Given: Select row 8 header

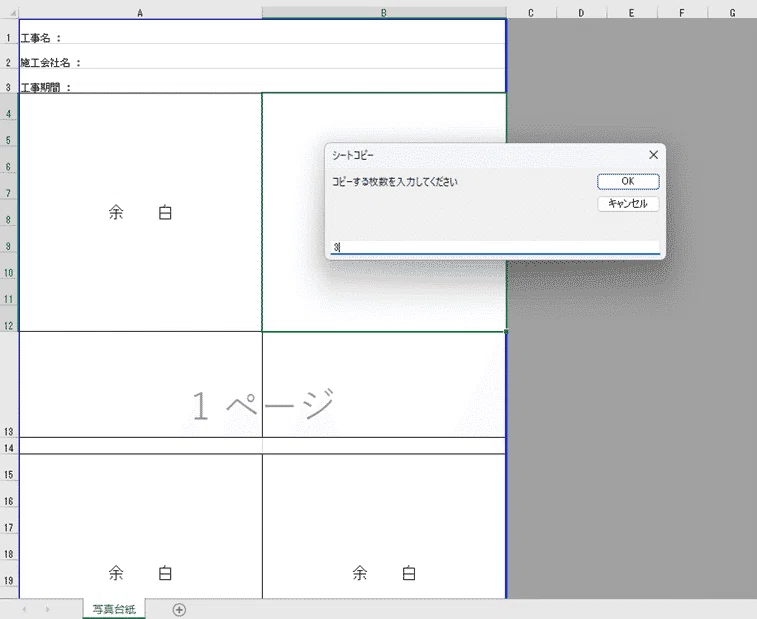Looking at the screenshot, I should point(9,213).
